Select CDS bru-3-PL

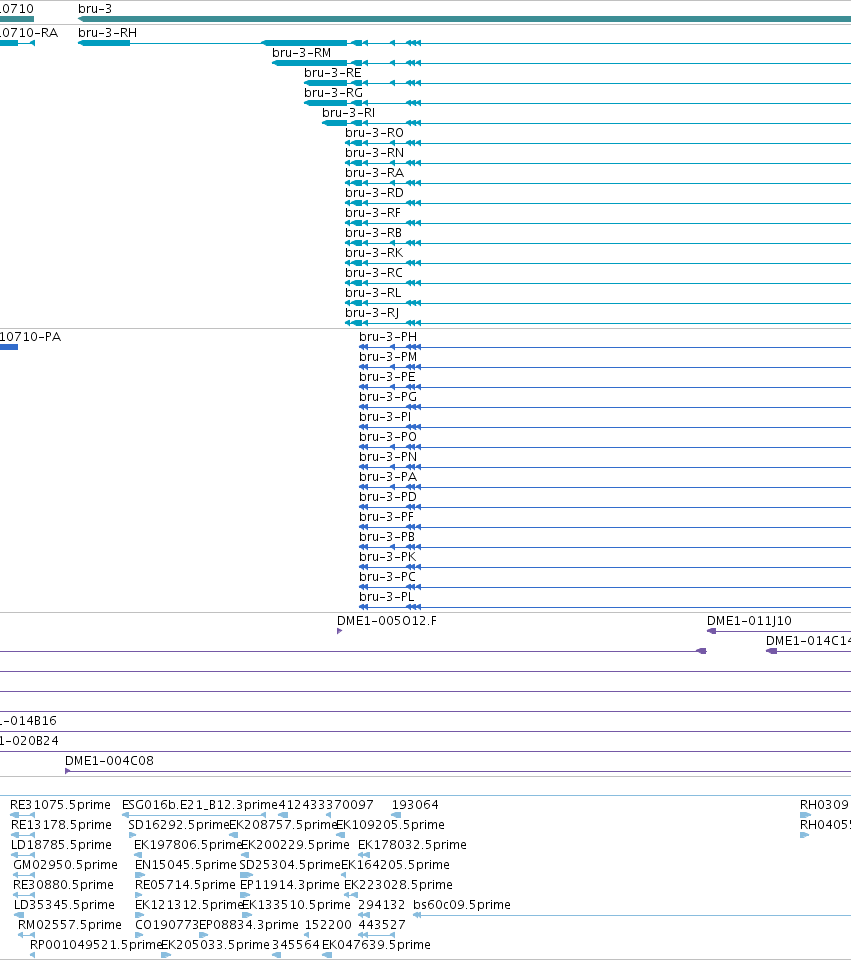point(387,597)
